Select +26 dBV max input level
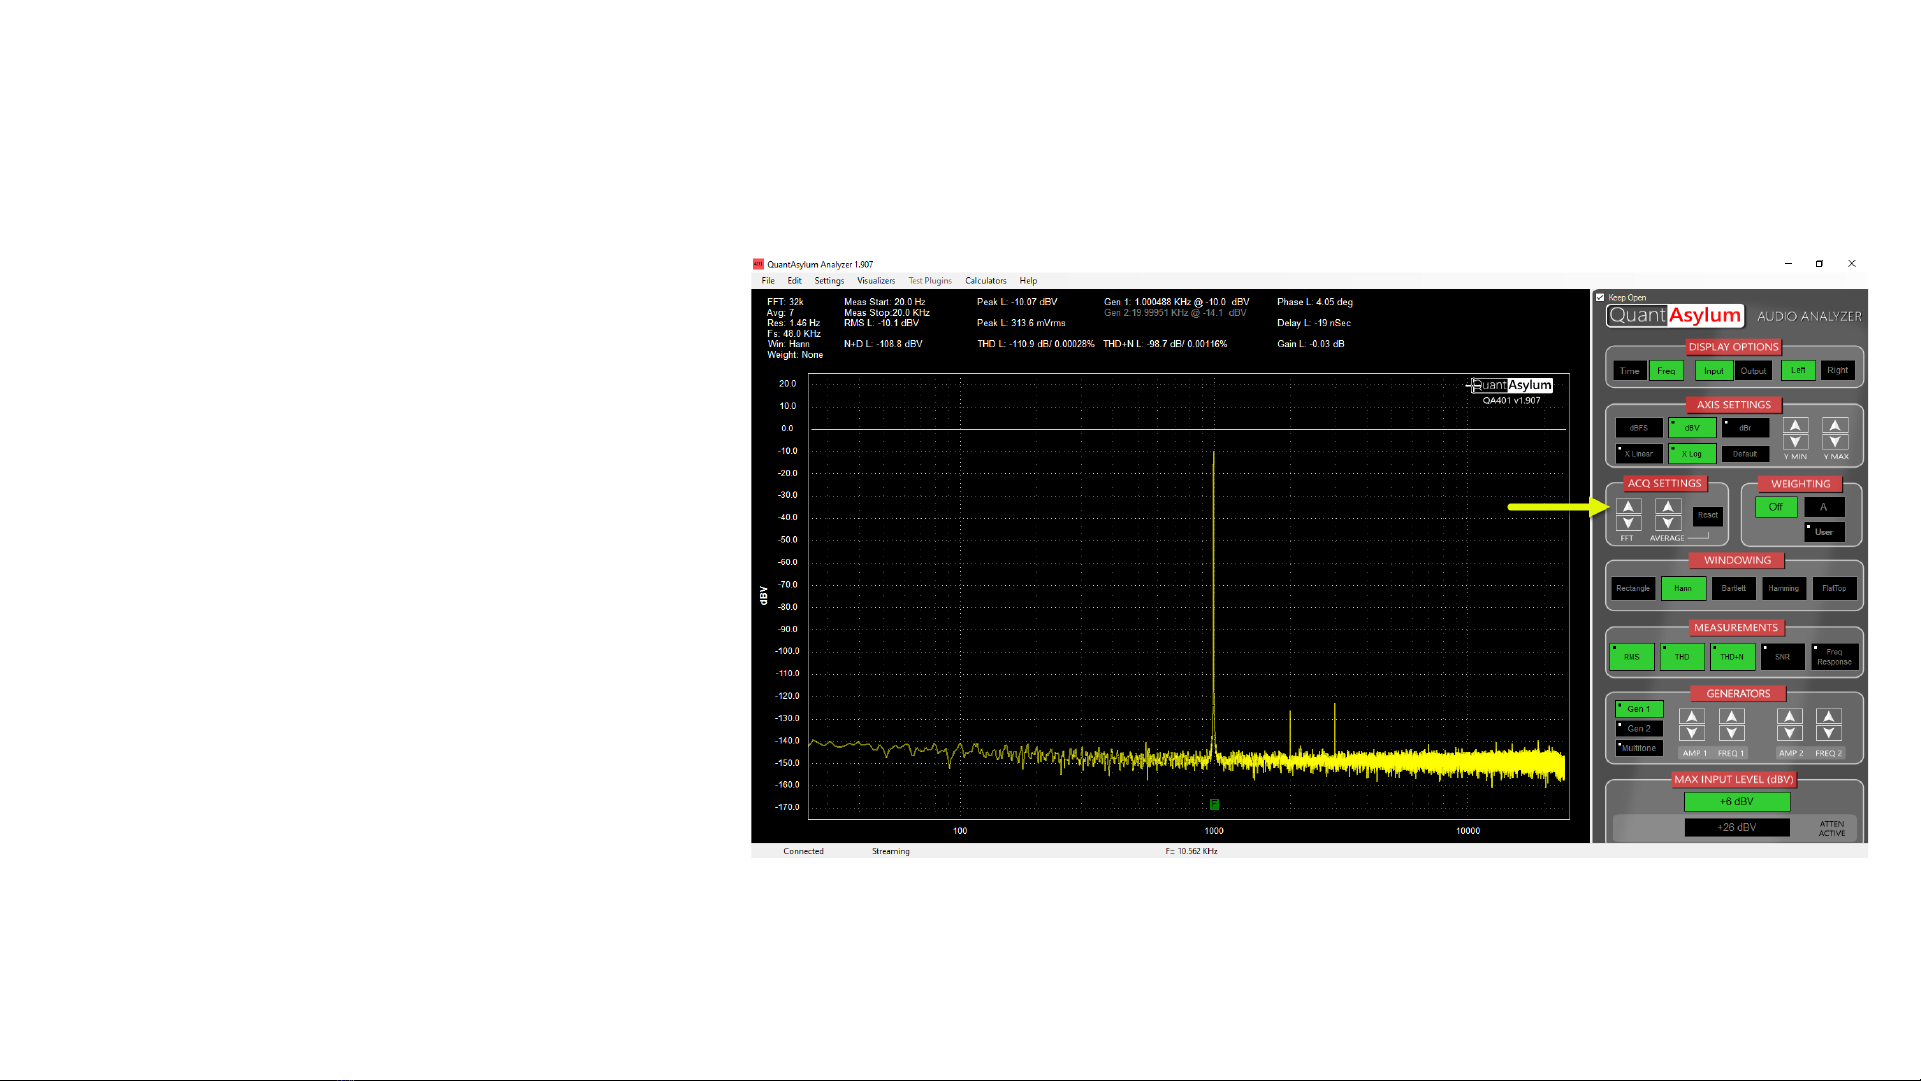Screen dimensions: 1921x1081 (x=1736, y=827)
